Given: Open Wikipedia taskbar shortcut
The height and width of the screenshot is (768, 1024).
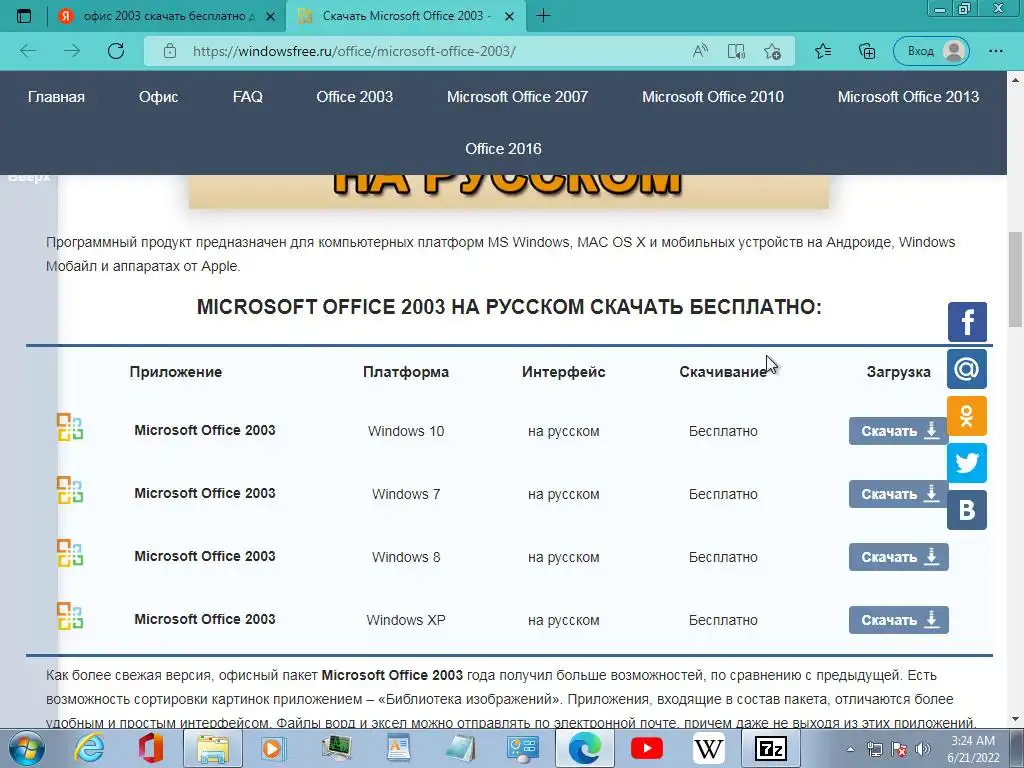Looking at the screenshot, I should (x=709, y=748).
